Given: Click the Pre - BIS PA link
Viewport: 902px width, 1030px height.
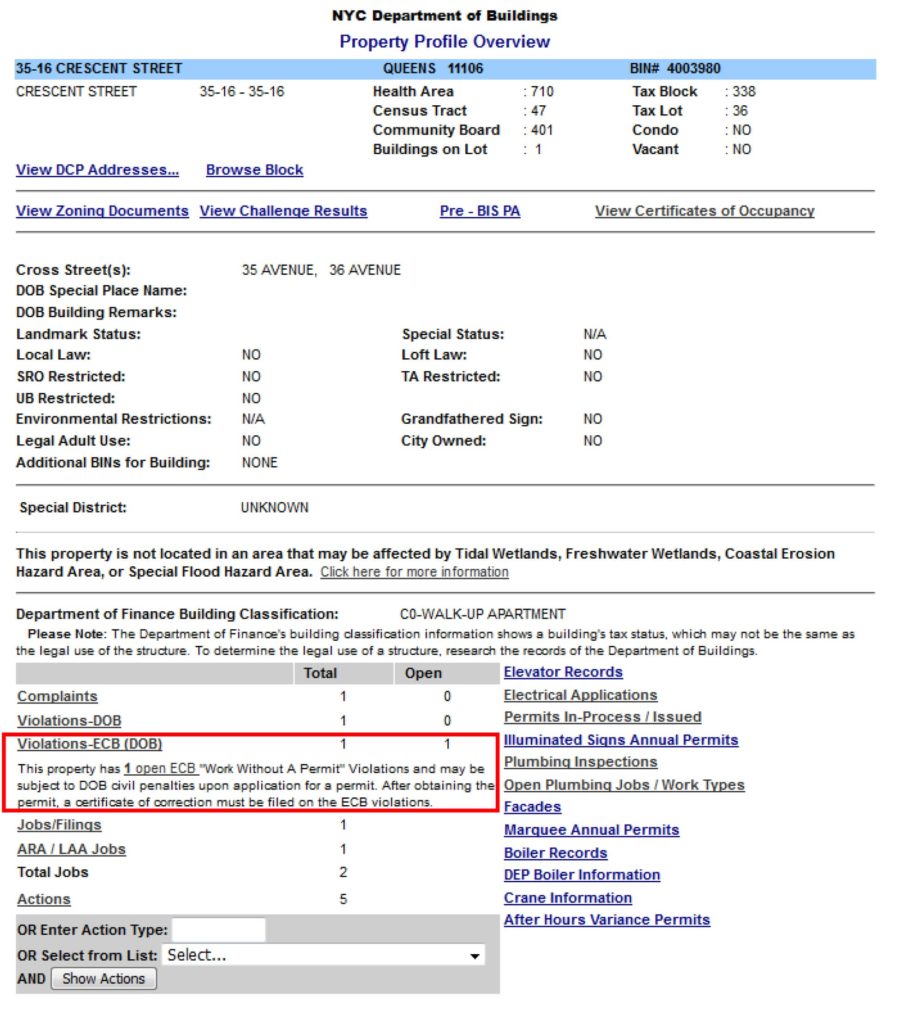Looking at the screenshot, I should pos(480,211).
